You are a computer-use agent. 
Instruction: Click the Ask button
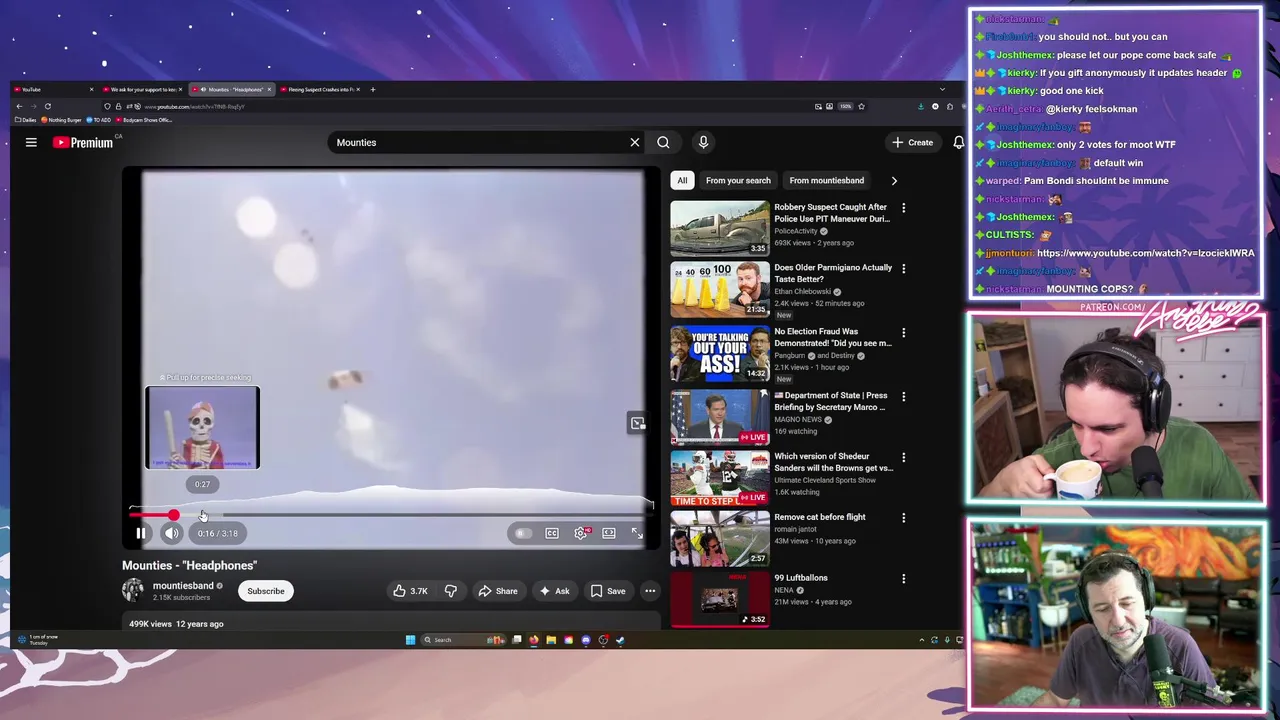pyautogui.click(x=554, y=591)
